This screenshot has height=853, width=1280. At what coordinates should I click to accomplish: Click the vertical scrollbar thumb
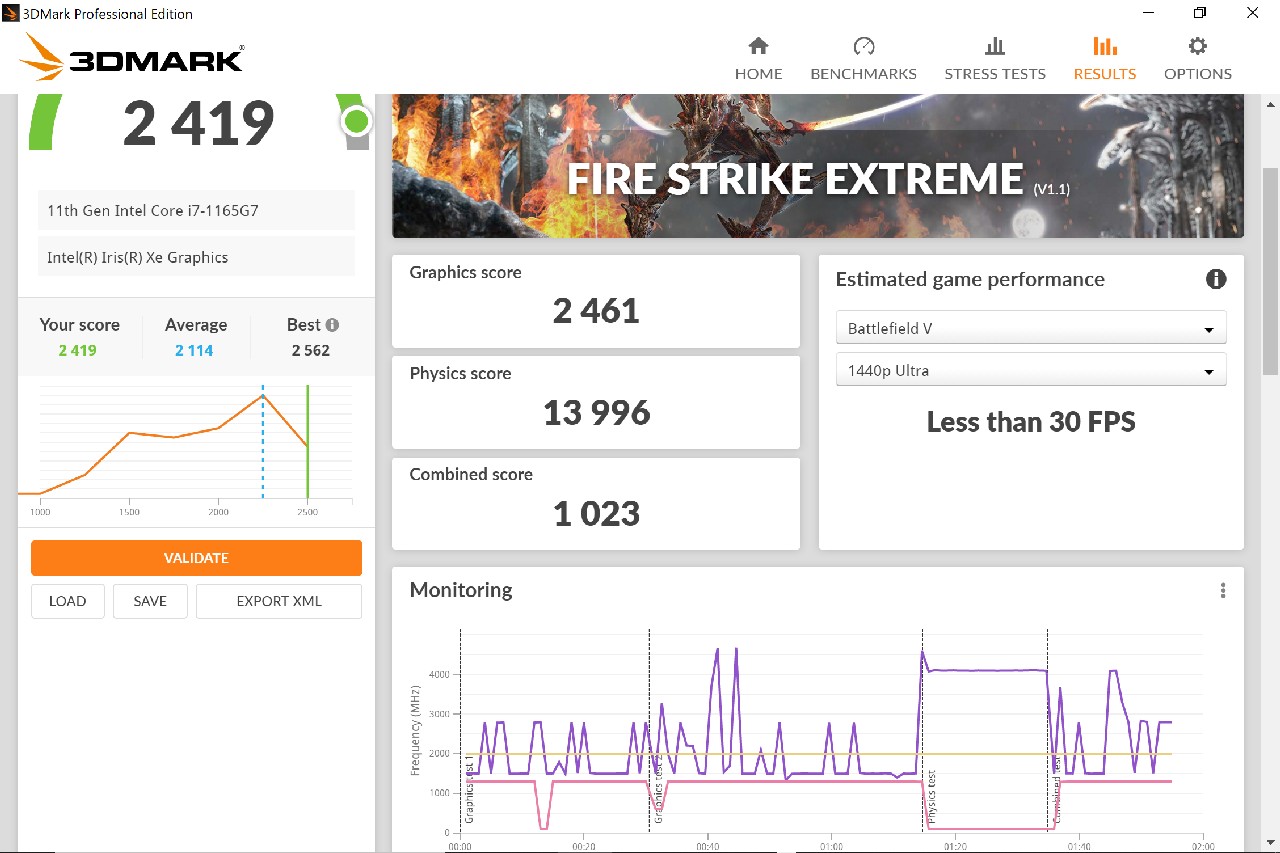point(1271,270)
